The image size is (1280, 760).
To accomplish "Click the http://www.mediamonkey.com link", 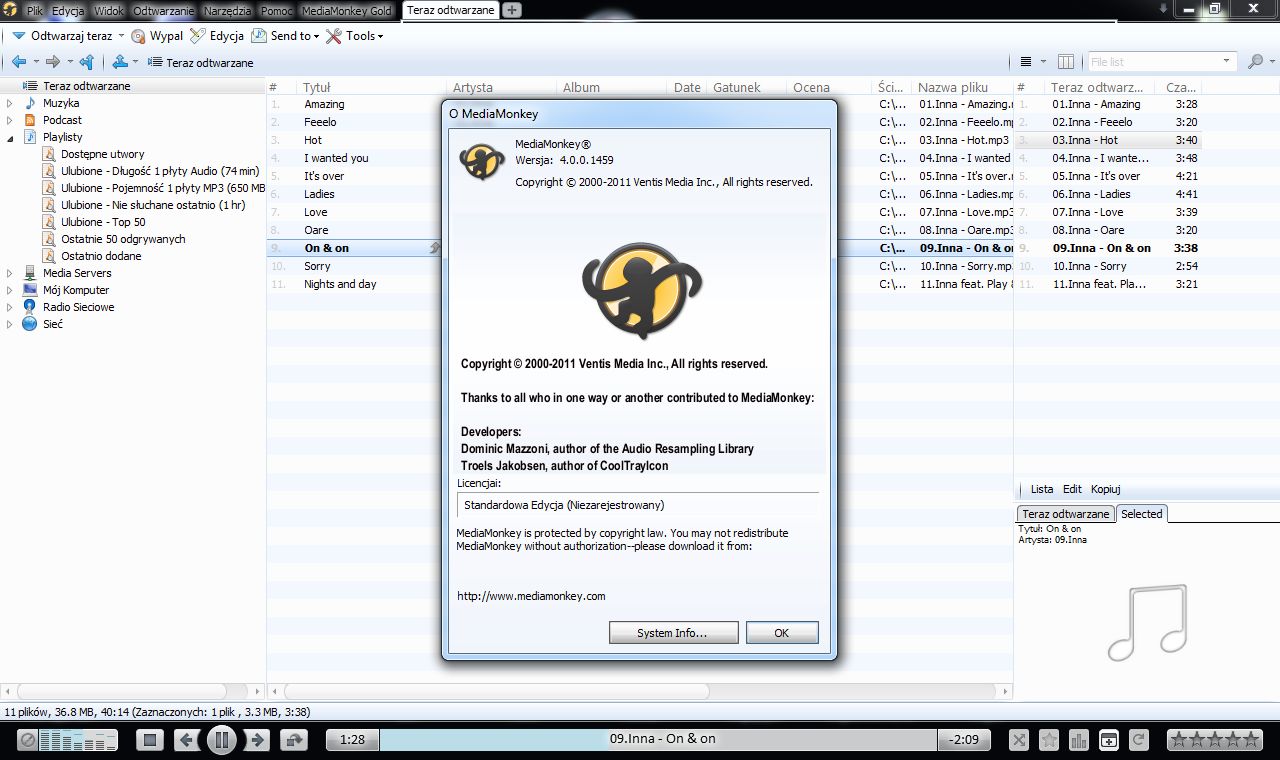I will (531, 596).
